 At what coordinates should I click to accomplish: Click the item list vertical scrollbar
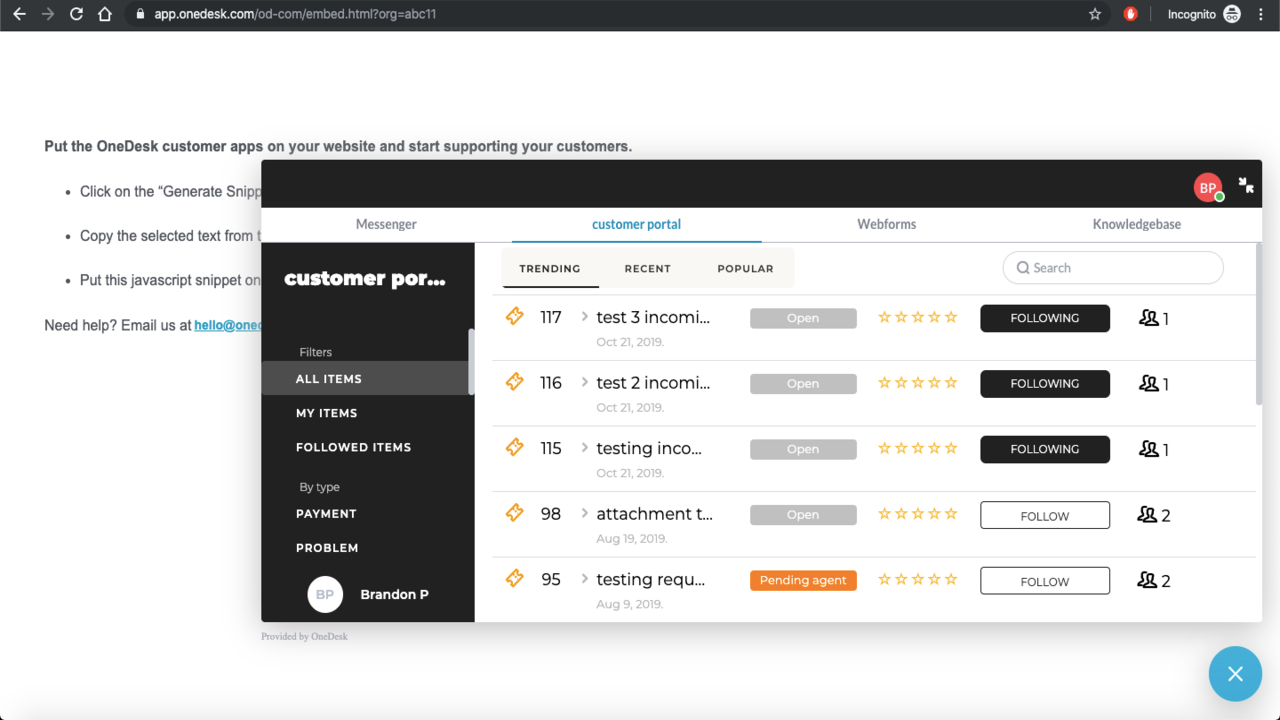(x=1258, y=323)
